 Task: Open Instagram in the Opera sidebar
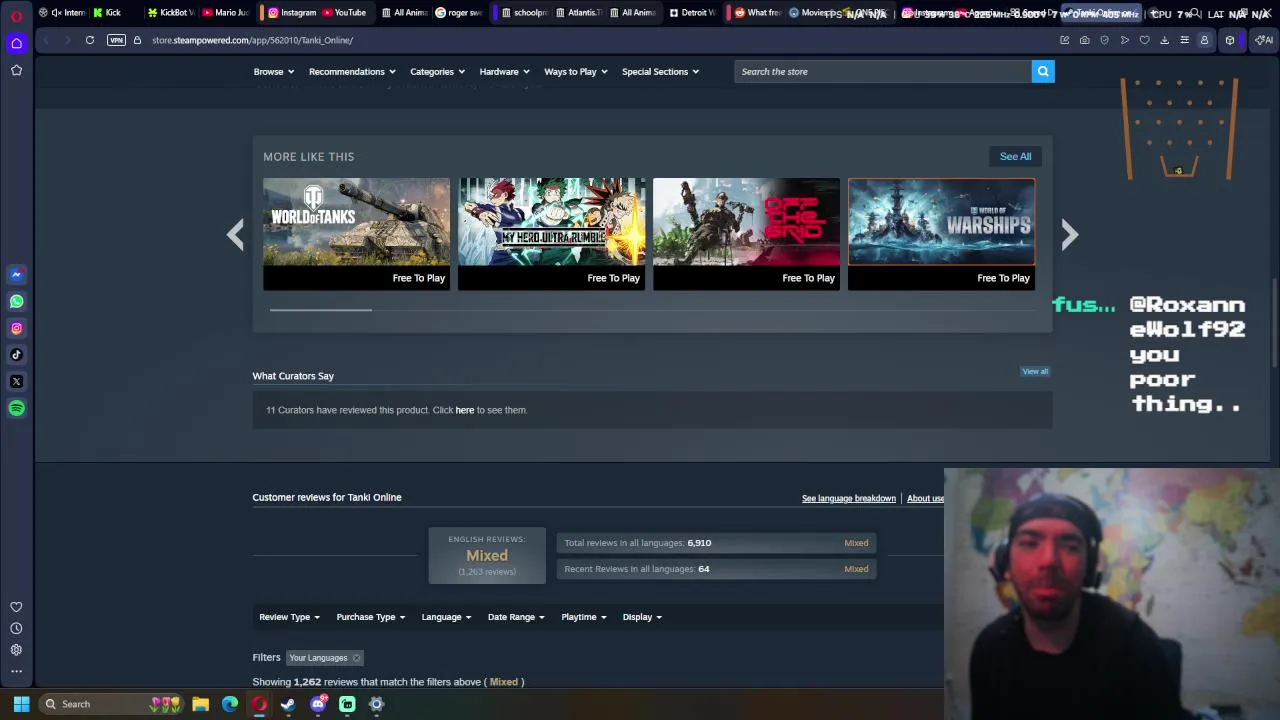tap(16, 328)
